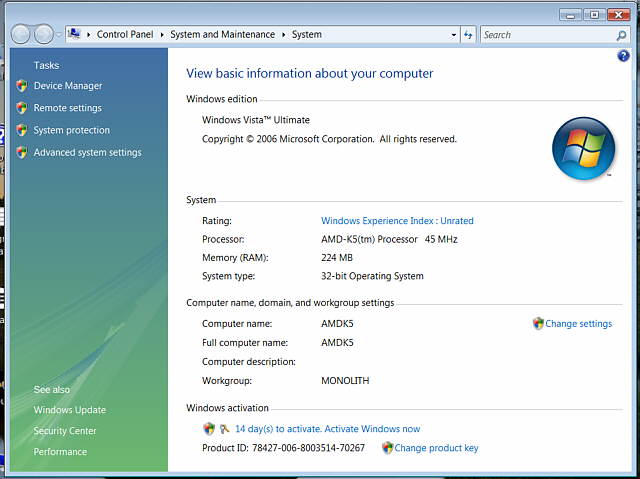Click processor value AMD-K5(tm) Processor 45 MHz
Screen dimensions: 640x479
(389, 239)
